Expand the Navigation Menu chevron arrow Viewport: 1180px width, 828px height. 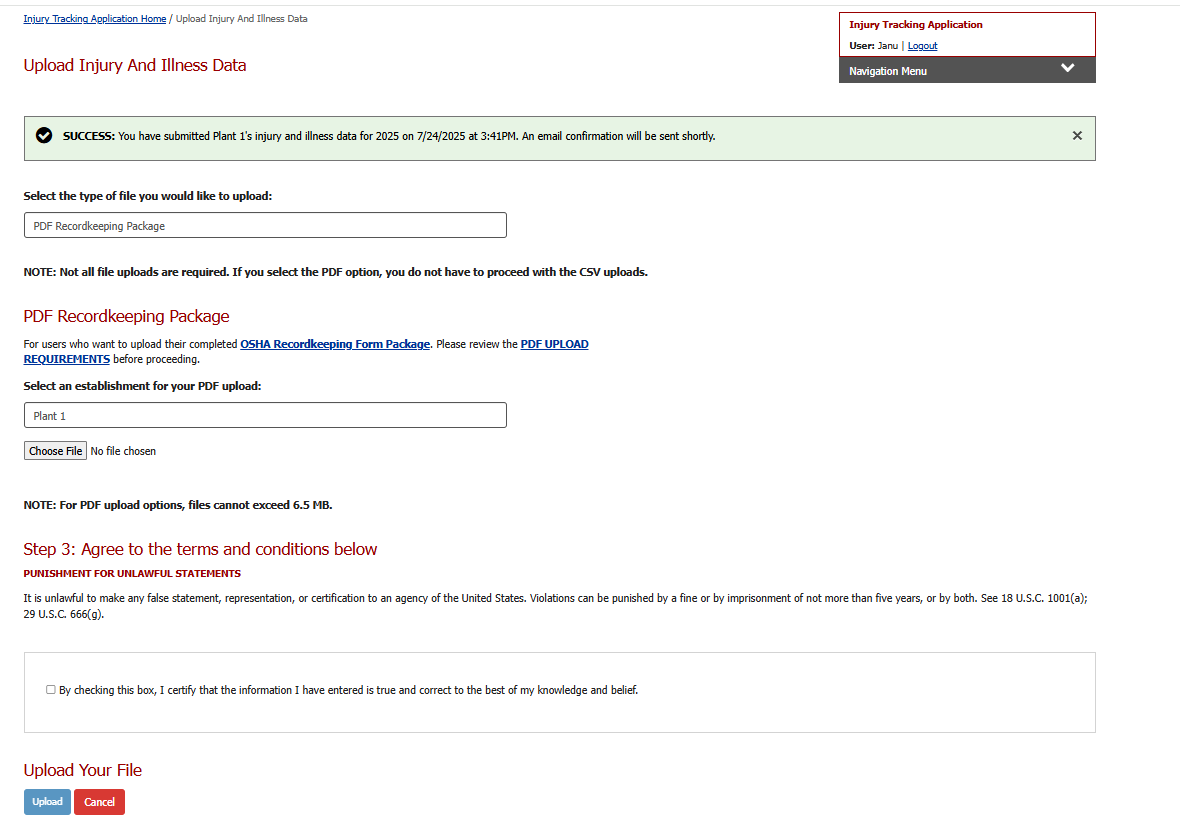(x=1067, y=69)
